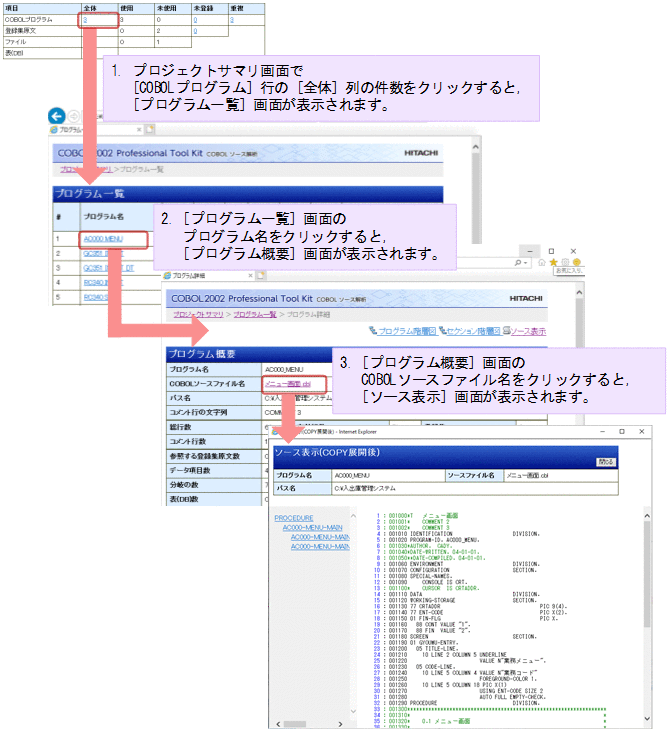Click the Internet Explorer icon in the source window title bar

[275, 432]
